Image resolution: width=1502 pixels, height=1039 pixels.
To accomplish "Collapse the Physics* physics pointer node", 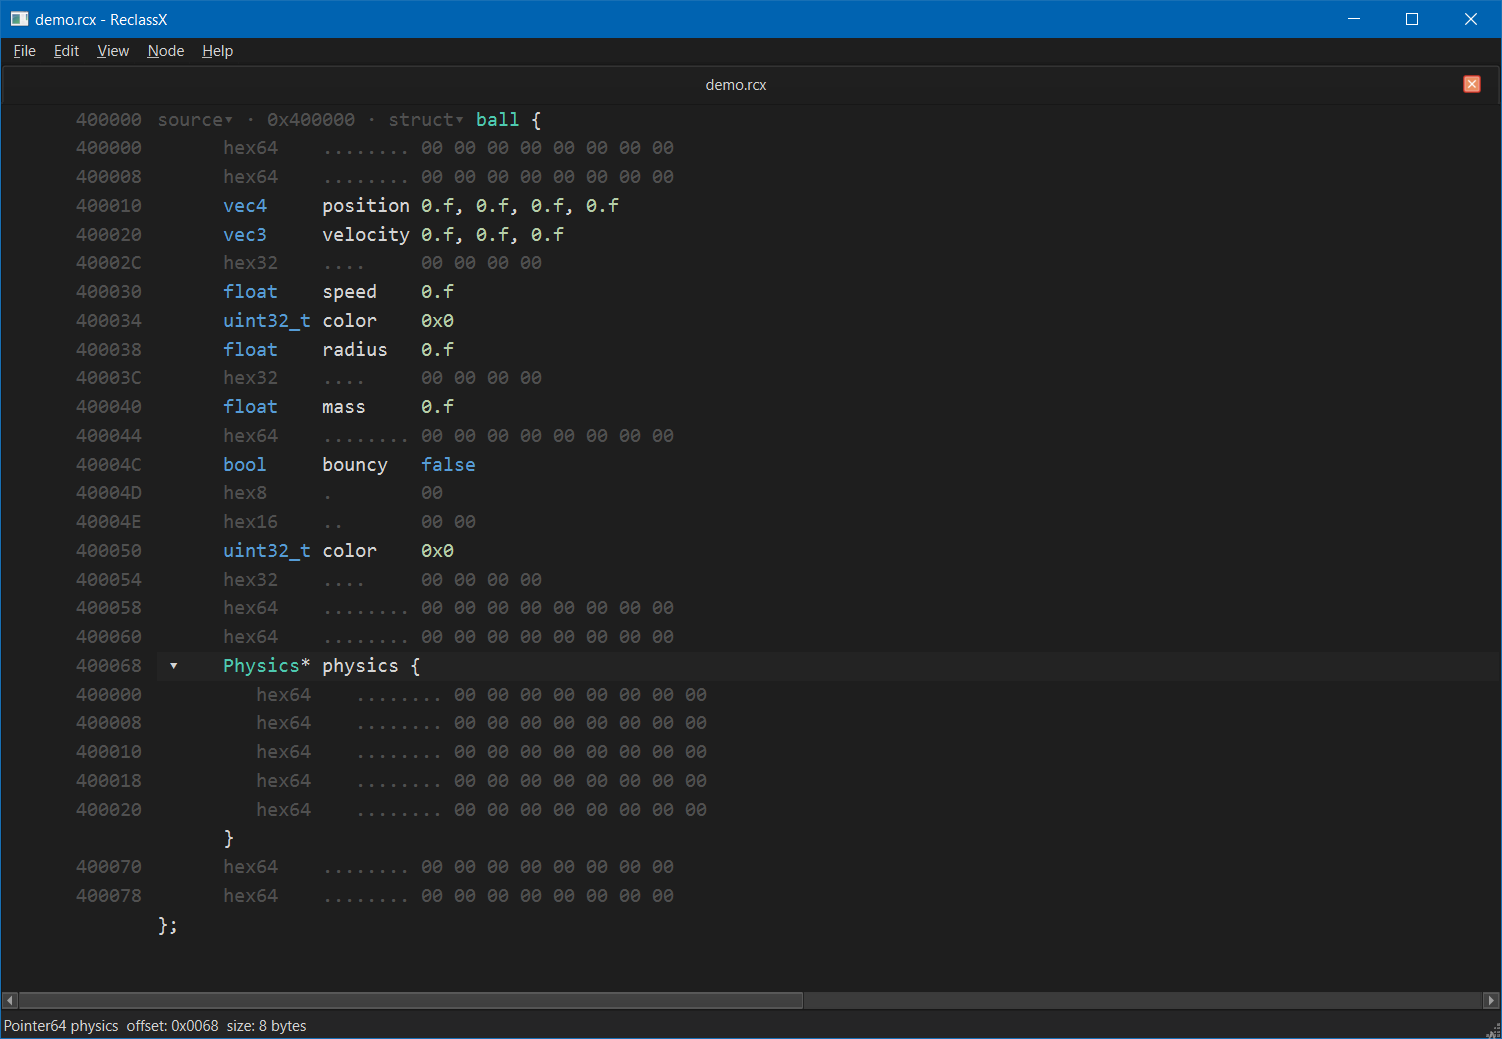I will [174, 666].
